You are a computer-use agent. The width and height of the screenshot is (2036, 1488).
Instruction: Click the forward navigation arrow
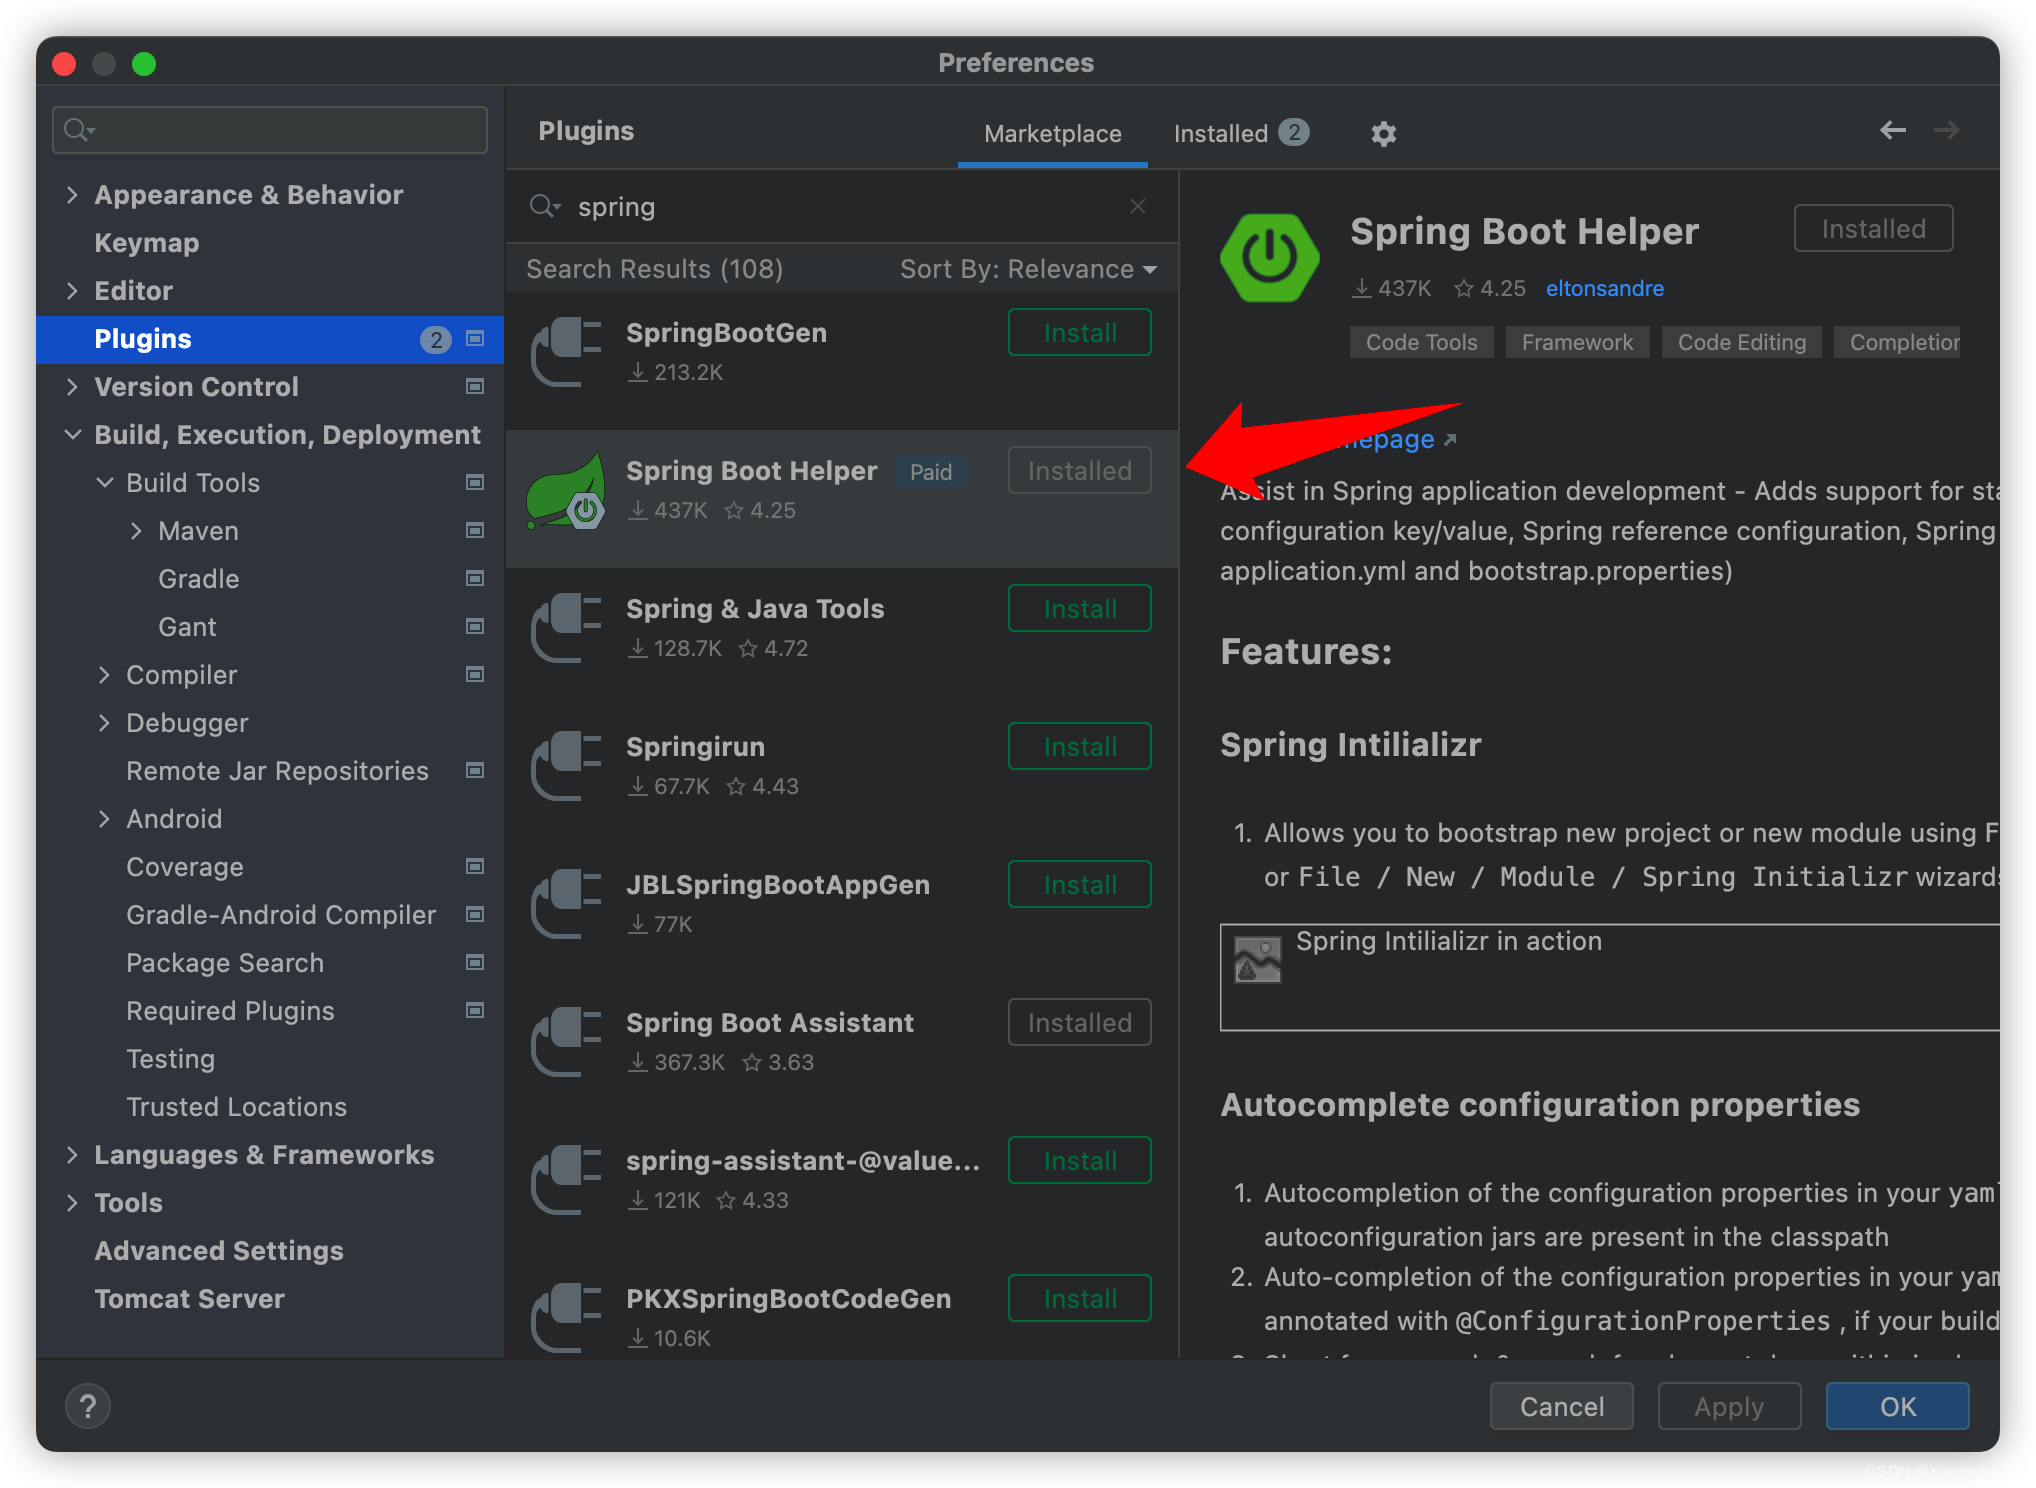[x=1946, y=130]
